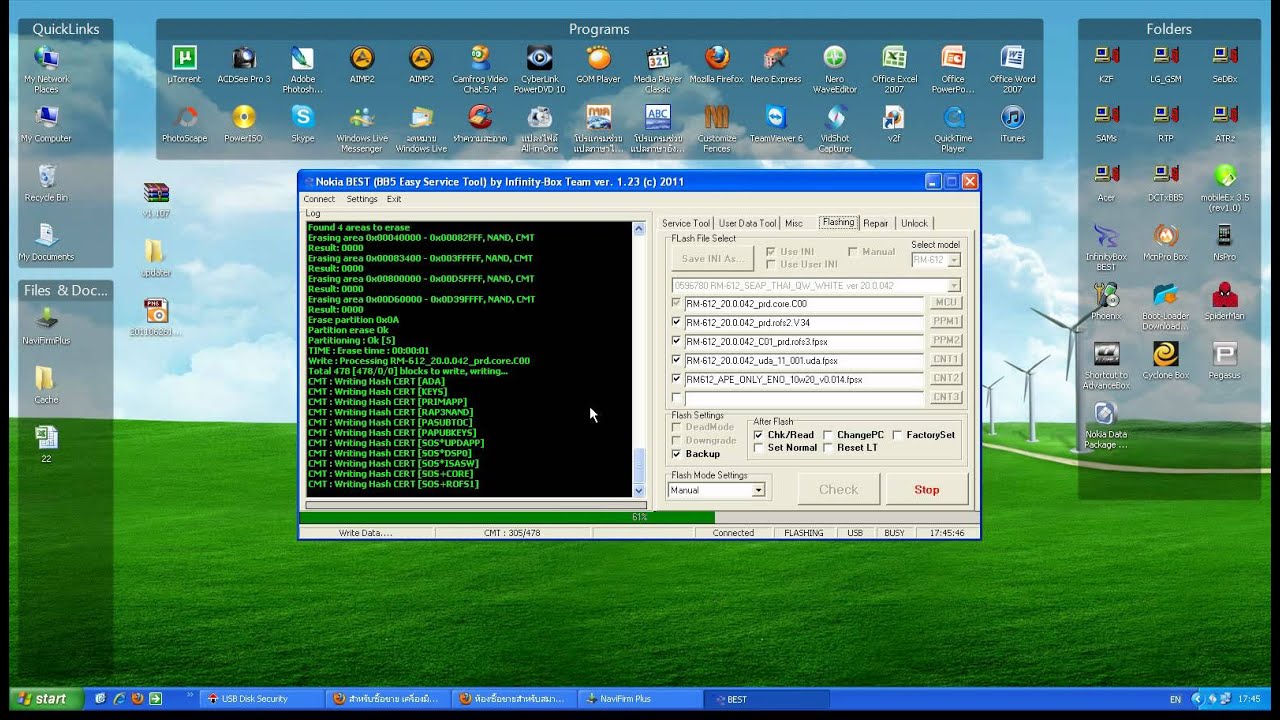Open SpiderMan box icon
The width and height of the screenshot is (1280, 720).
pos(1224,295)
